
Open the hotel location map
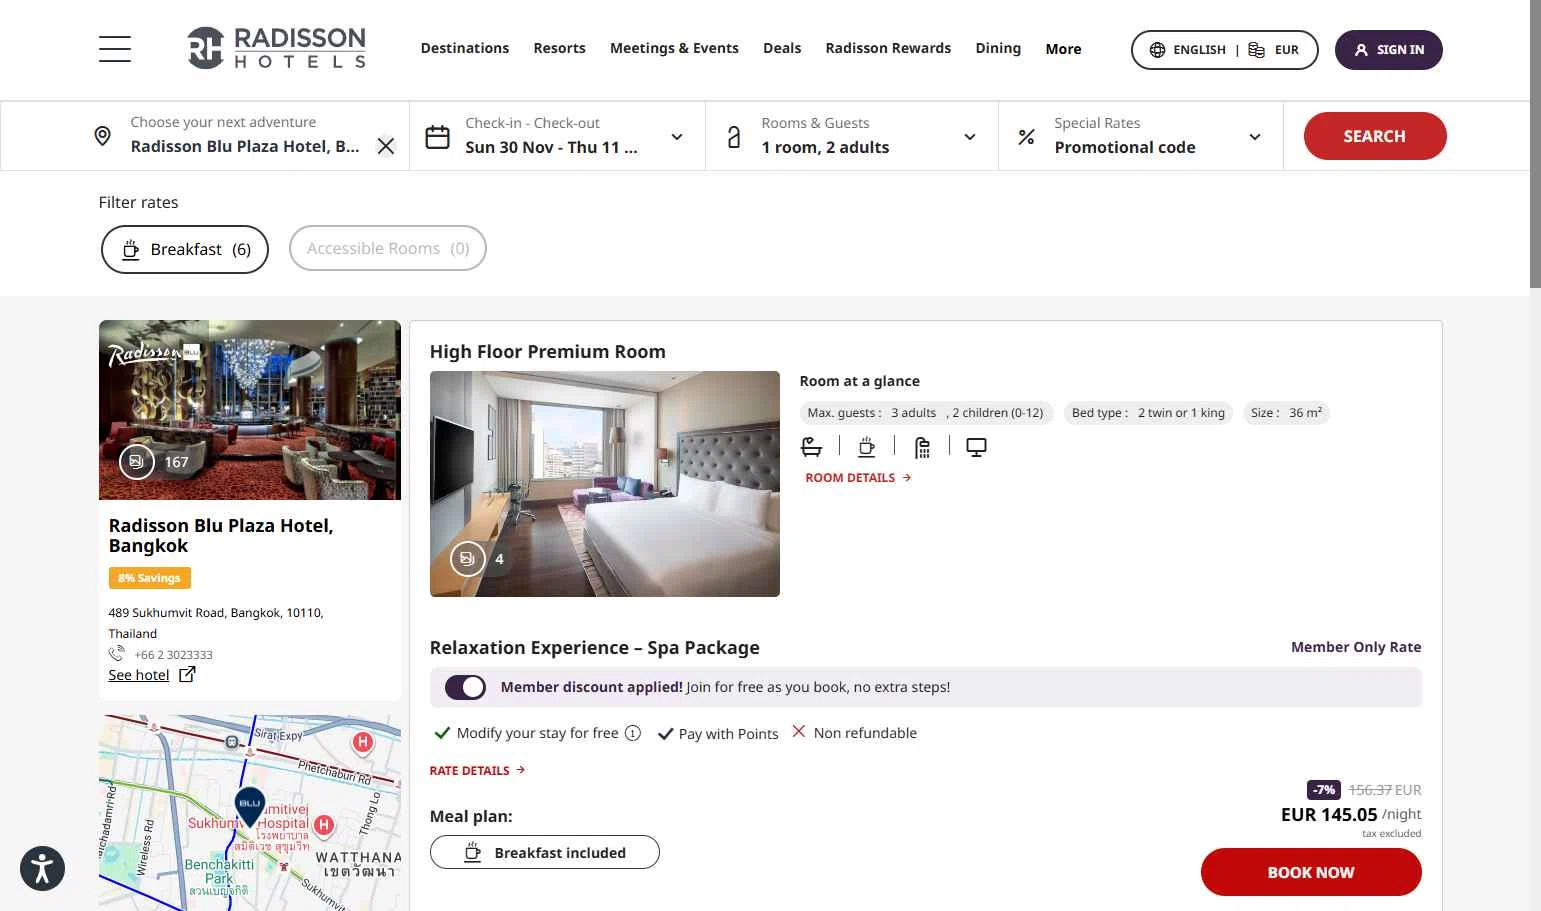click(250, 812)
